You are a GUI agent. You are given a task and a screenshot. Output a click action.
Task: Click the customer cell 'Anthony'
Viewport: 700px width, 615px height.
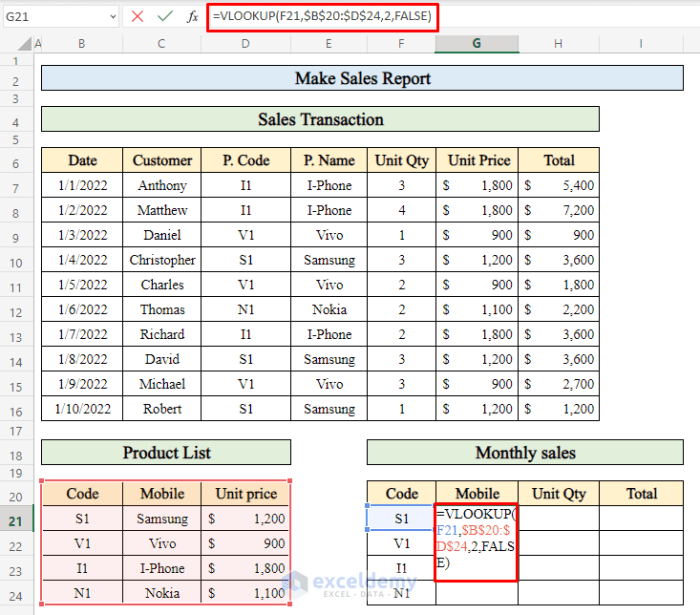point(162,185)
